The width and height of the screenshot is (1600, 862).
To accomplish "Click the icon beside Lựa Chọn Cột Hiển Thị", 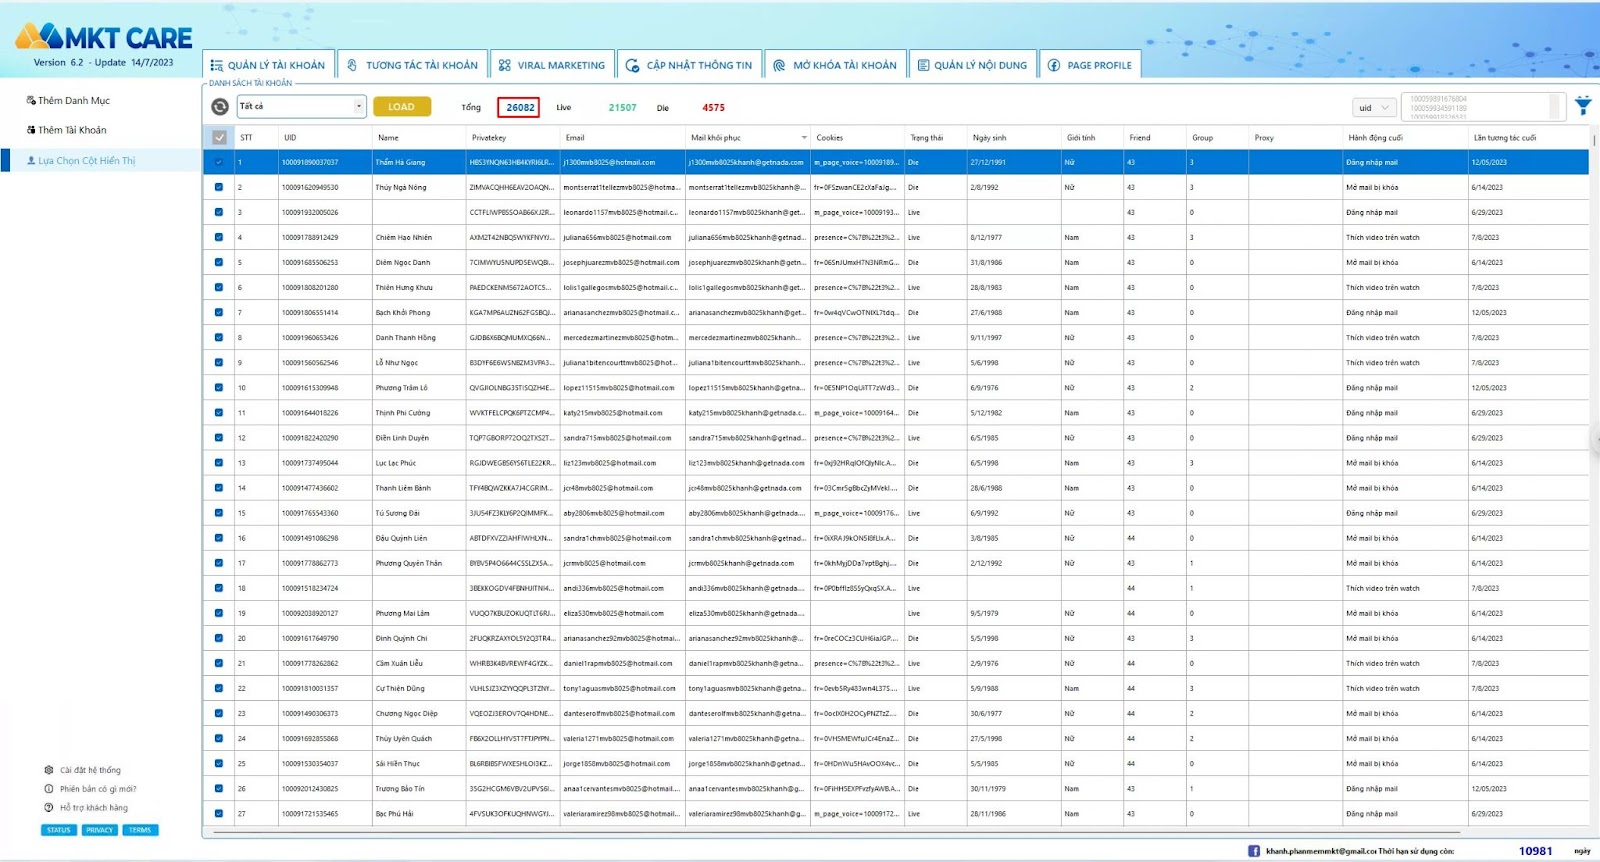I will (31, 160).
